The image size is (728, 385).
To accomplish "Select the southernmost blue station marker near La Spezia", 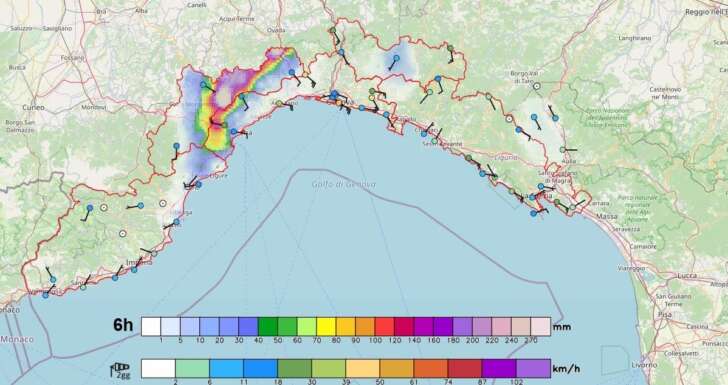I will pos(533,213).
